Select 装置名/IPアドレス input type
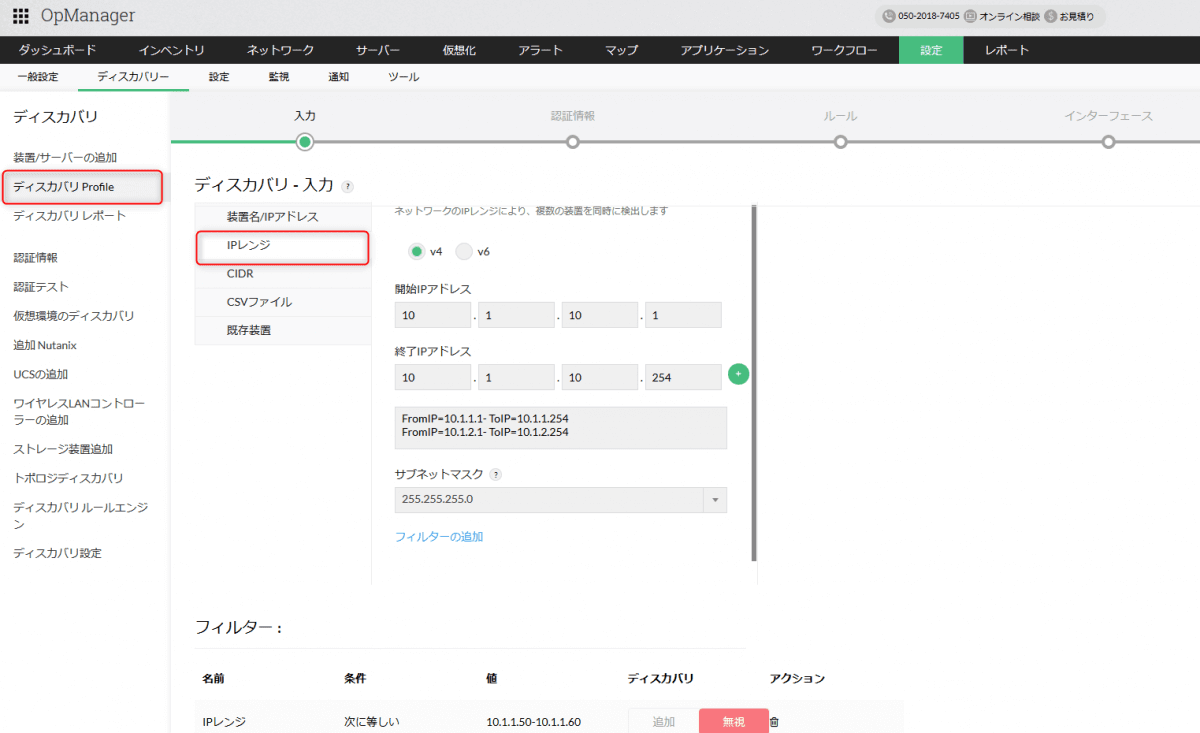The height and width of the screenshot is (733, 1200). (x=283, y=217)
